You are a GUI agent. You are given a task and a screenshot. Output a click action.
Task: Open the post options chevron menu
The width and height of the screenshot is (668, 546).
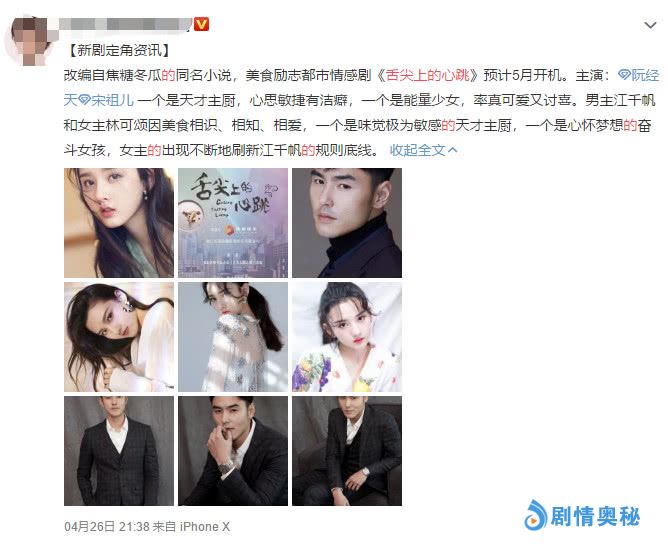(650, 26)
